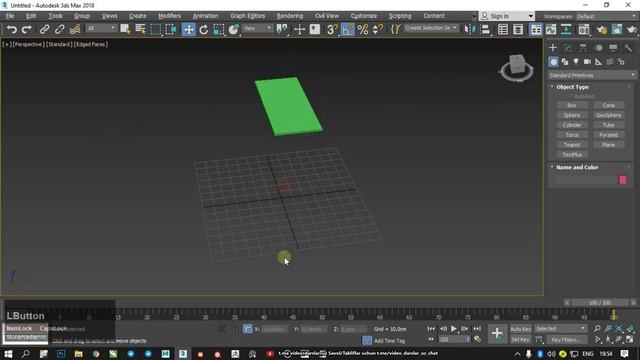
Task: Open the Workspaces Default dropdown
Action: 607,16
